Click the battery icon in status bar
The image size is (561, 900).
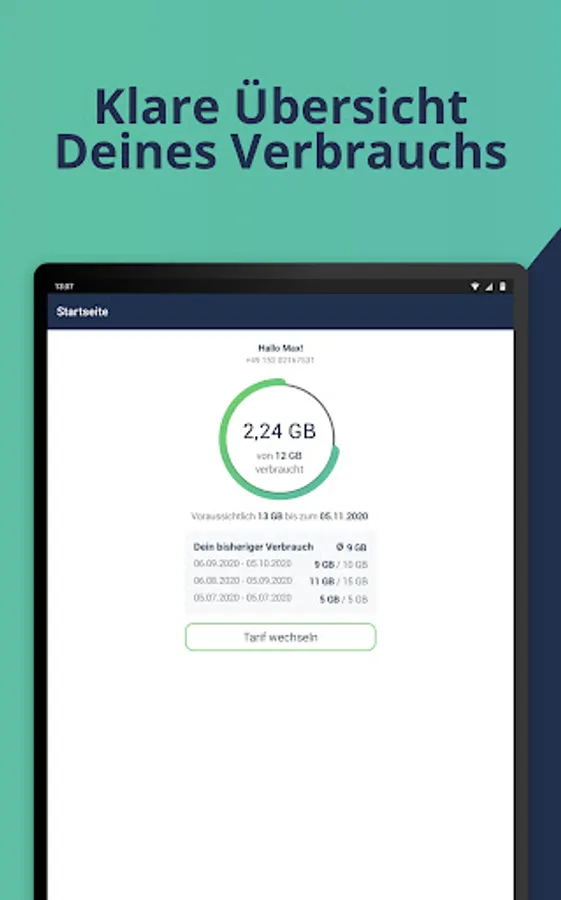[502, 286]
